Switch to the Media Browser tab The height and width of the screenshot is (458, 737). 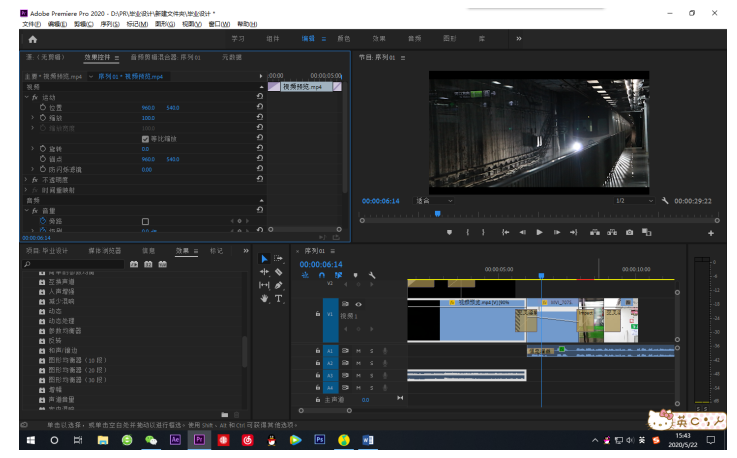104,251
